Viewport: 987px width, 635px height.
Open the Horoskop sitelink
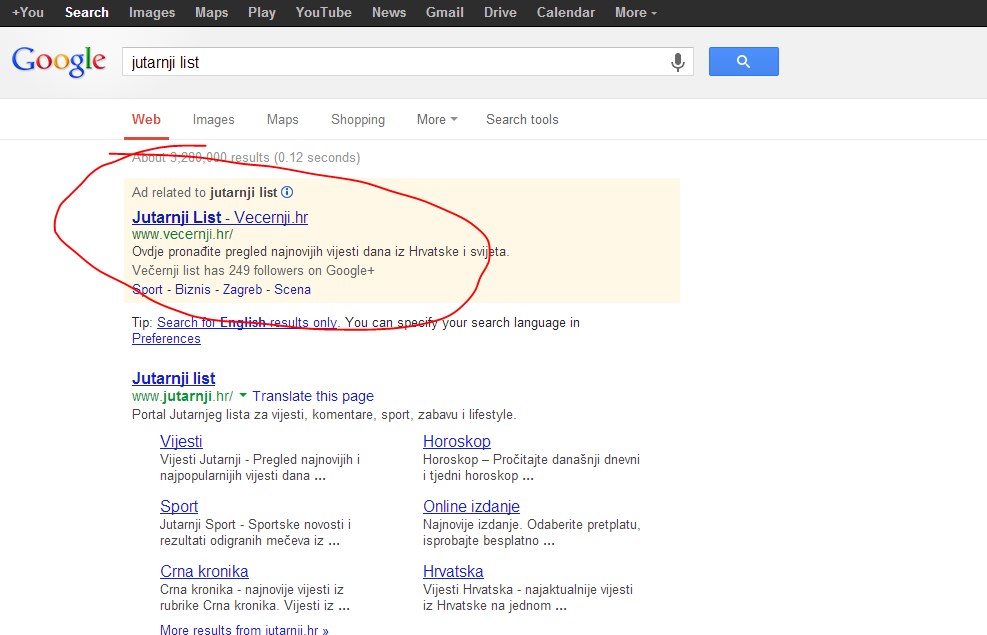456,441
